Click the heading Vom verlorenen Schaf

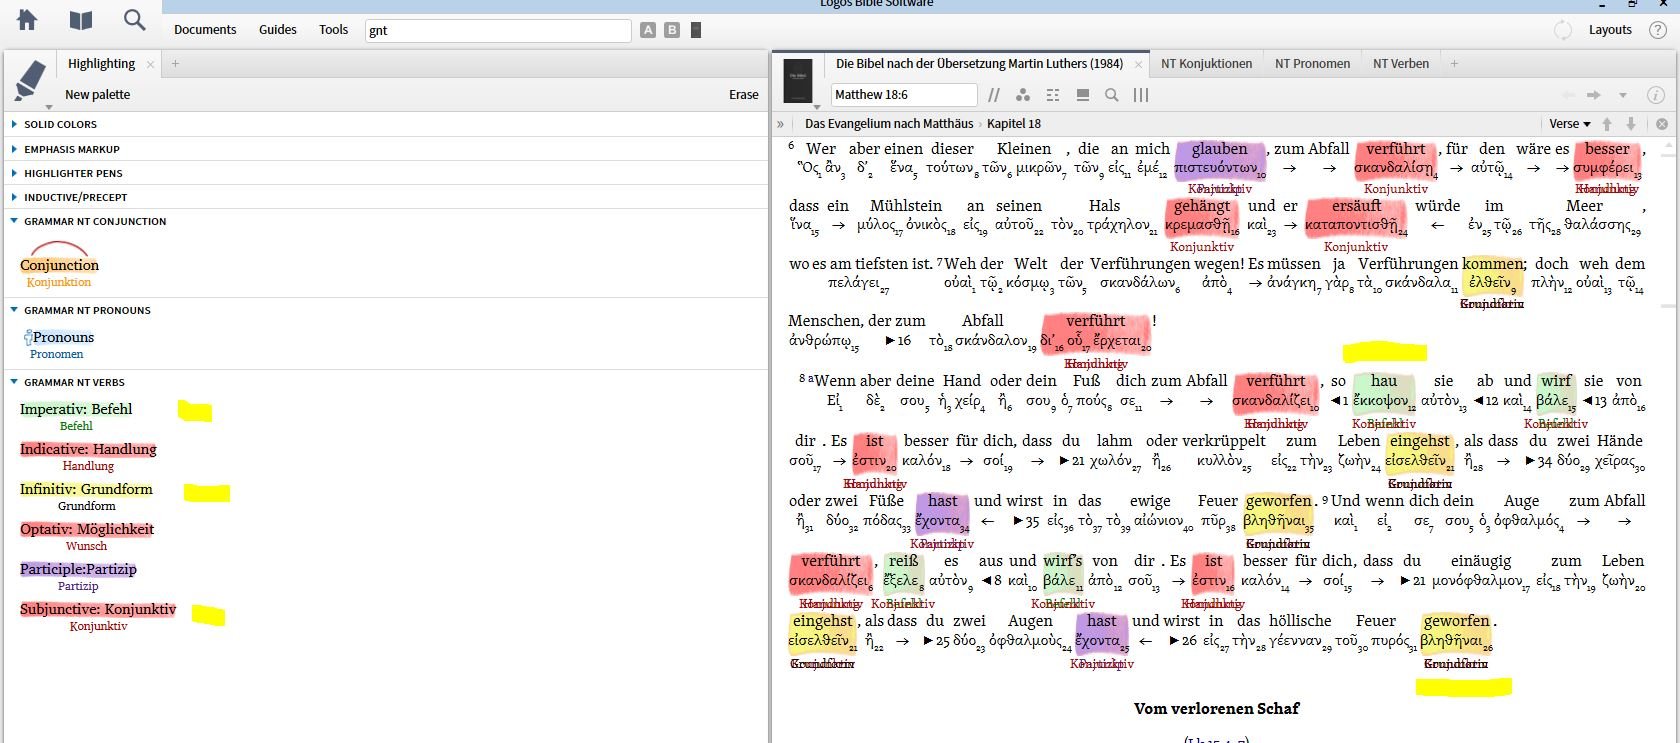pos(1216,709)
